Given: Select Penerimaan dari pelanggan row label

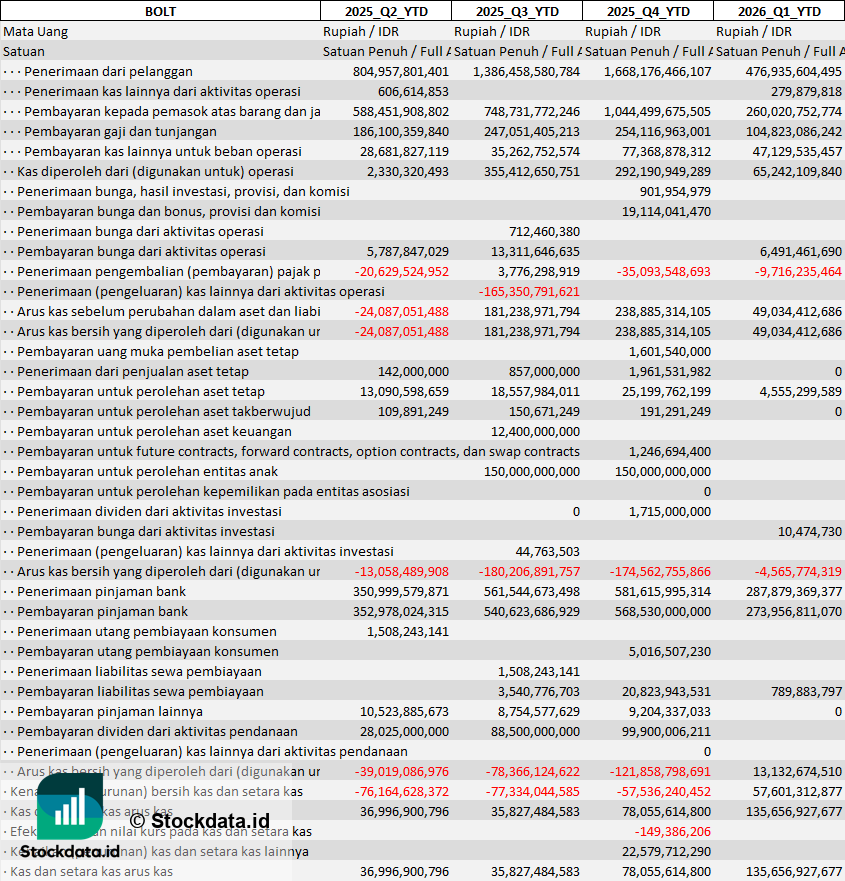Looking at the screenshot, I should [108, 72].
